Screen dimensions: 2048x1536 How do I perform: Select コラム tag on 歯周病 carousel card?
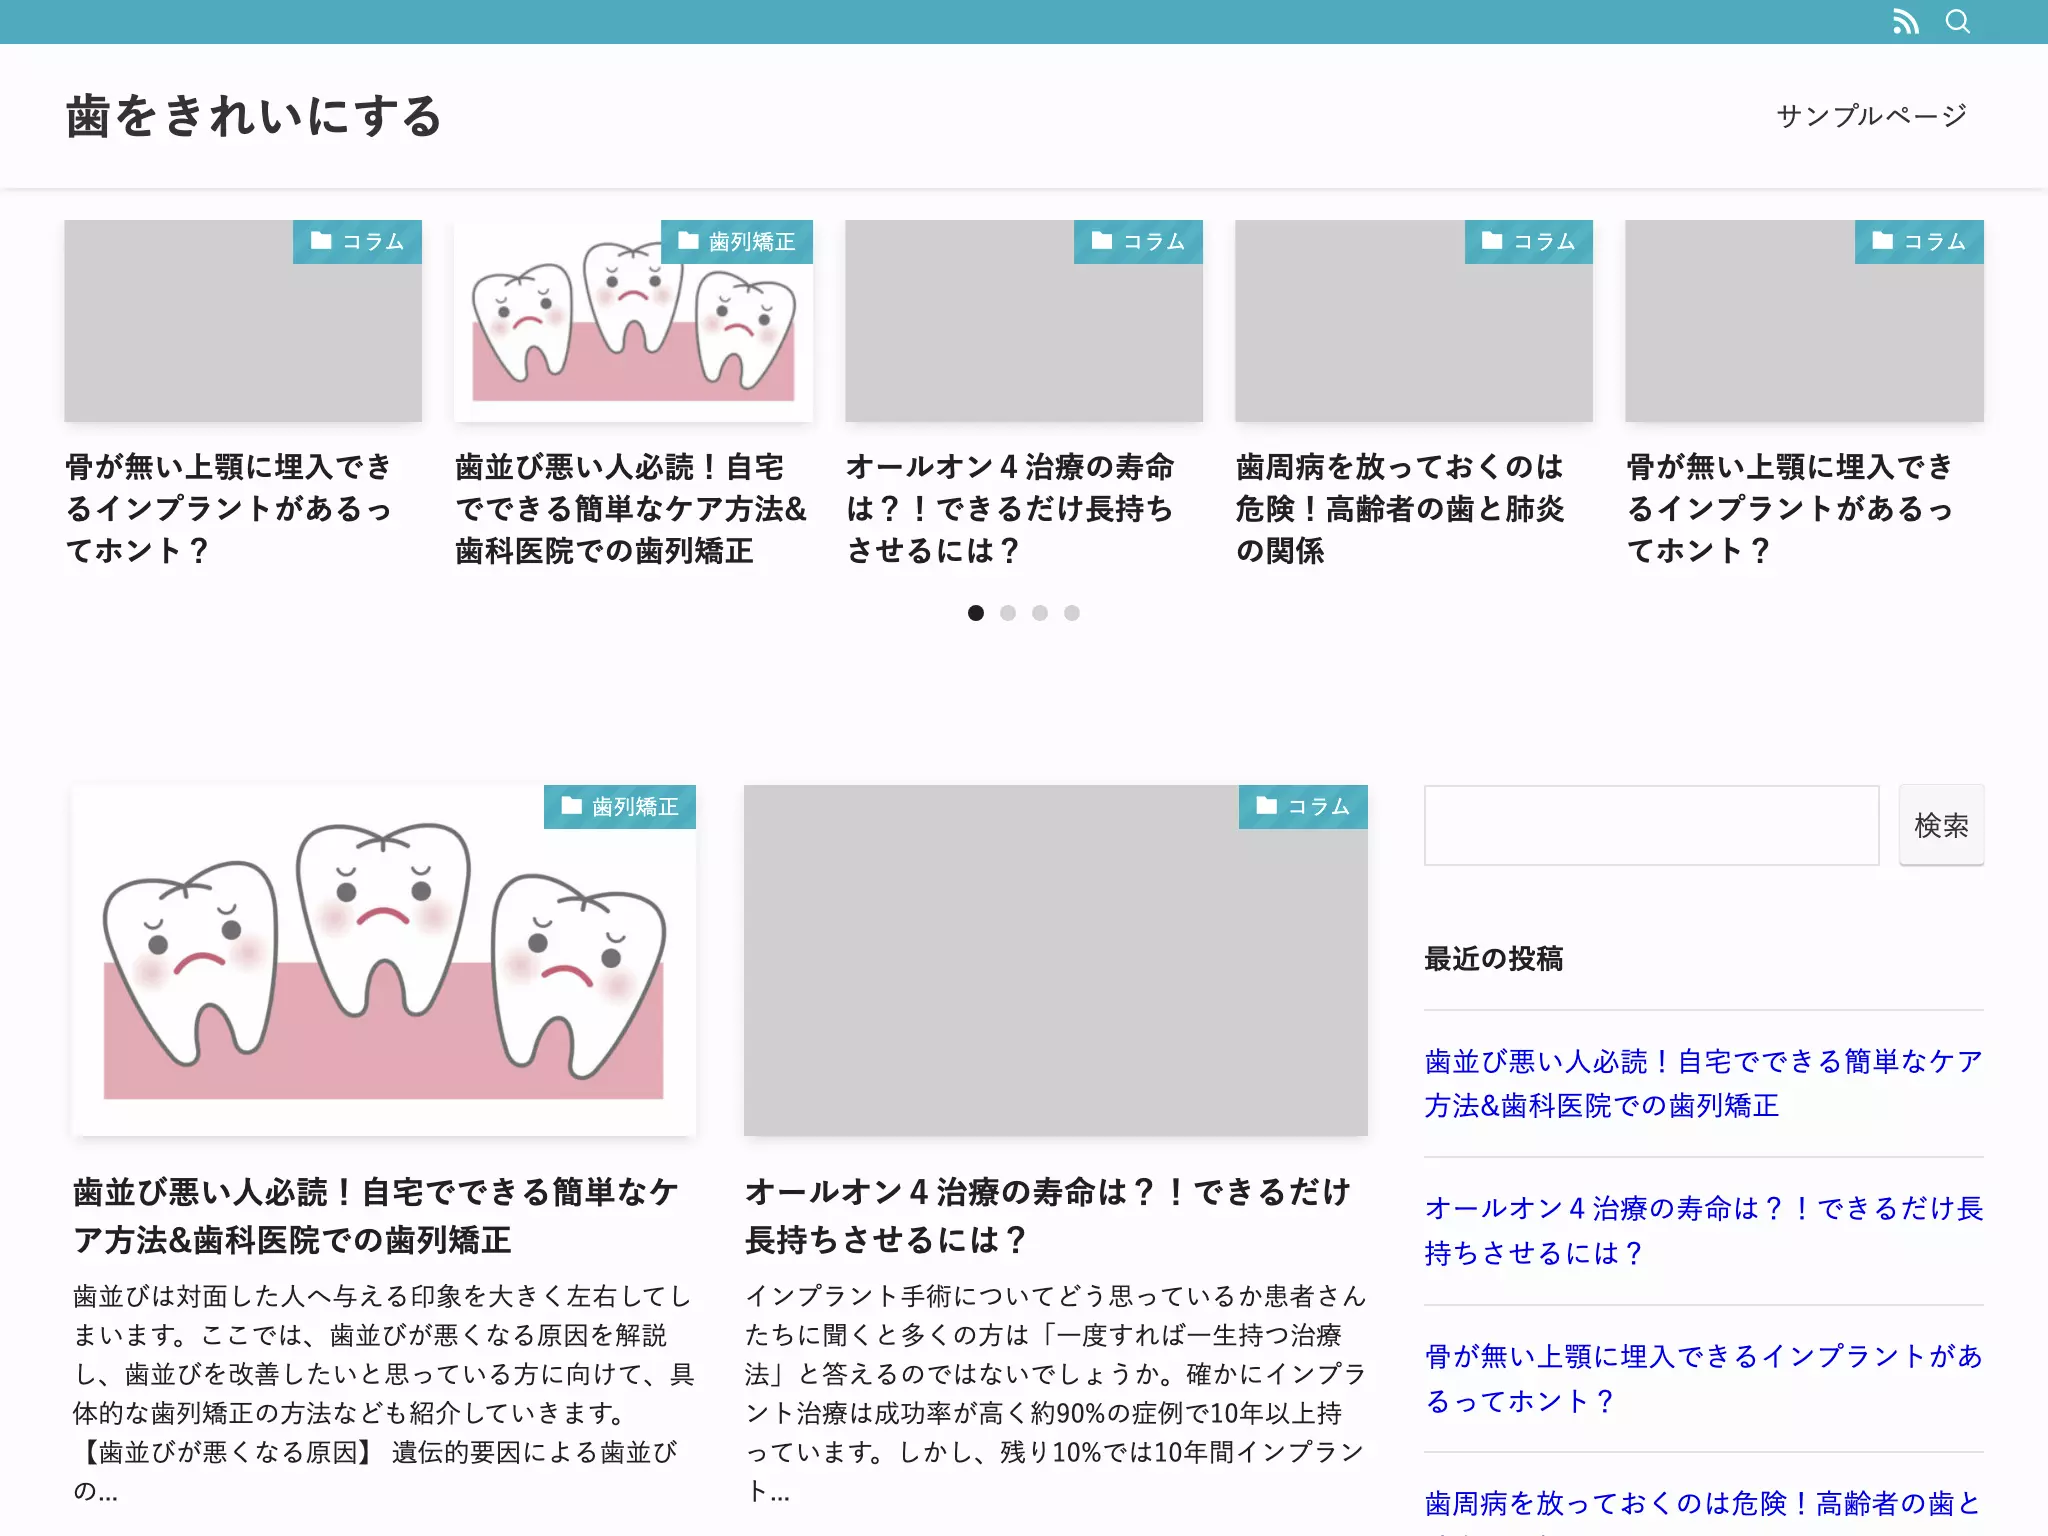[1528, 242]
